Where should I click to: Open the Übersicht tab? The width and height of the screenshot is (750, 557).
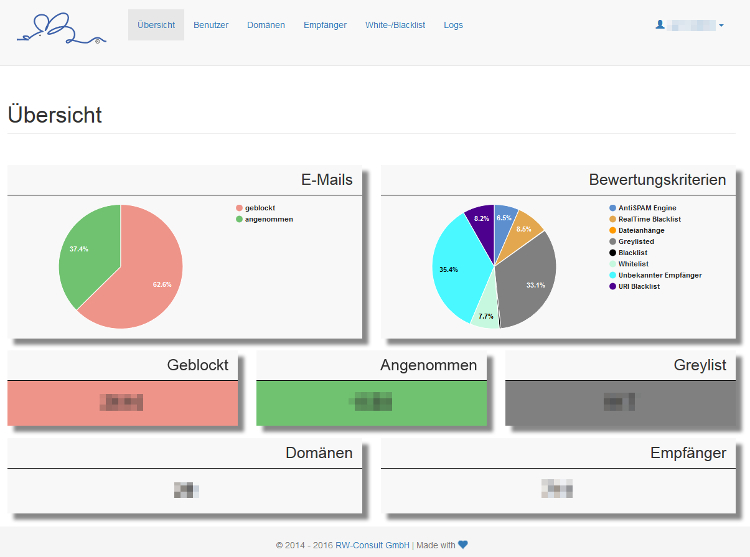155,25
